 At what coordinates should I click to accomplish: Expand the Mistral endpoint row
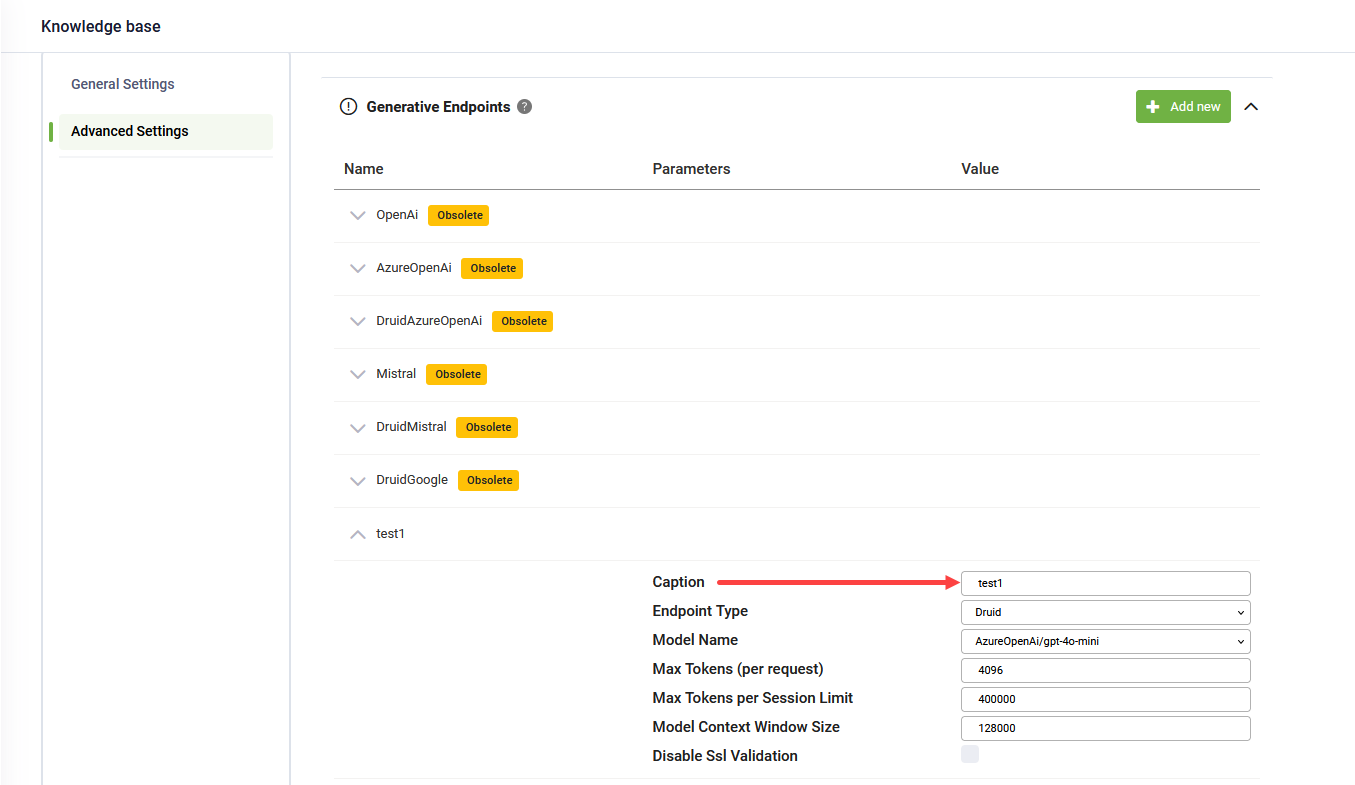point(358,374)
